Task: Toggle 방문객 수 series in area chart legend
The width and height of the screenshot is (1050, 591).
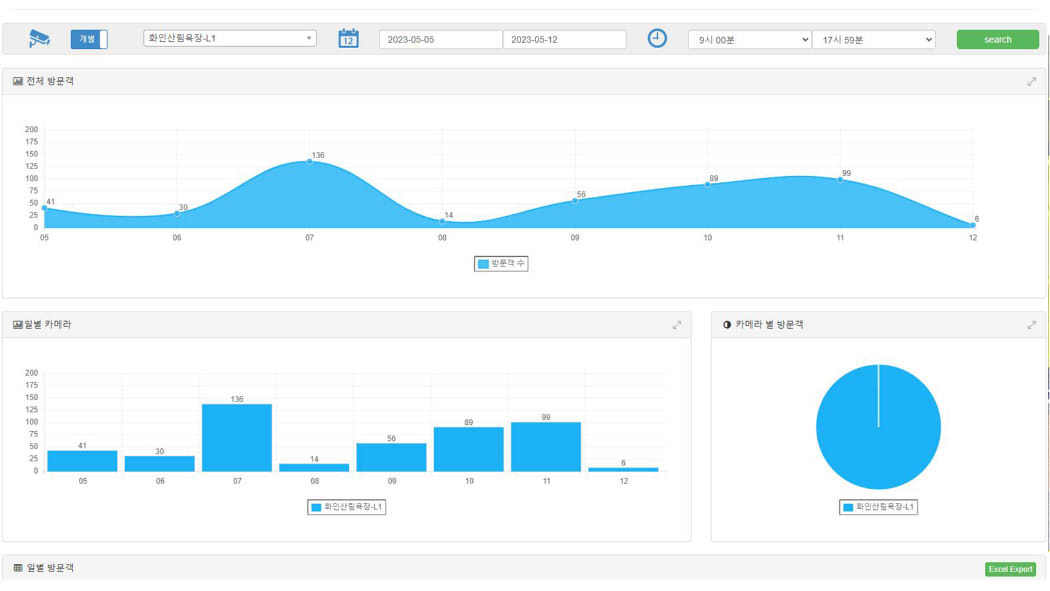Action: tap(501, 264)
